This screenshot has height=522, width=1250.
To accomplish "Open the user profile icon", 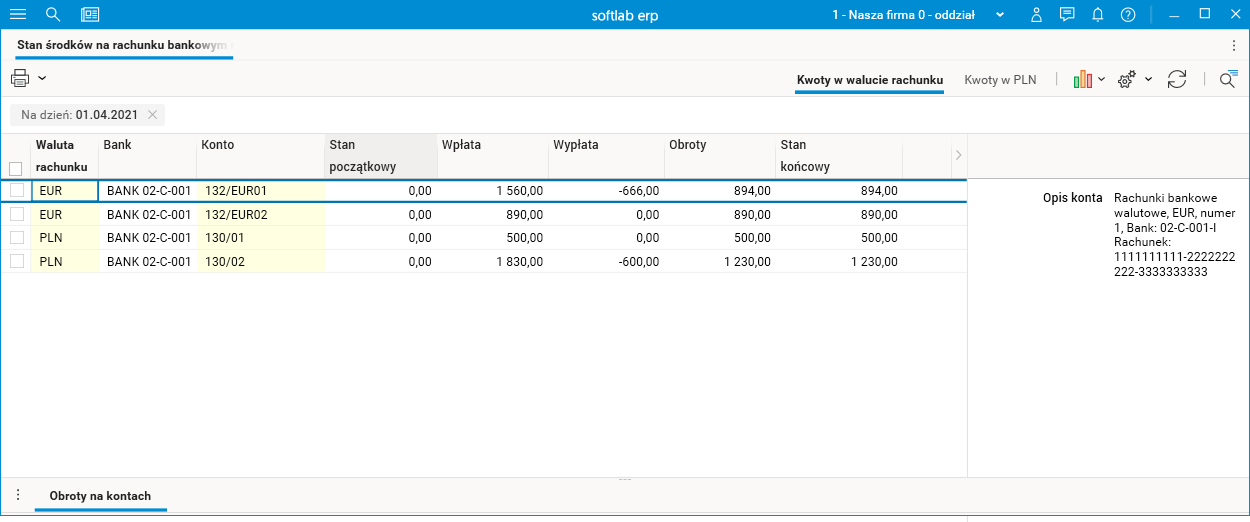I will 1037,15.
